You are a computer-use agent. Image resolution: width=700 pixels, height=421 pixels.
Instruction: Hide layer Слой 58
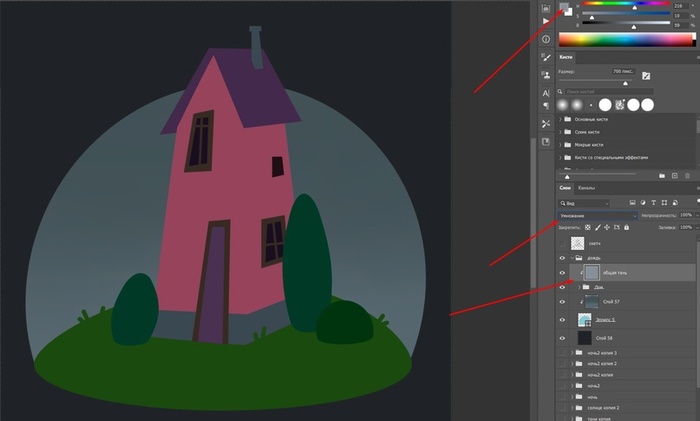click(x=562, y=338)
